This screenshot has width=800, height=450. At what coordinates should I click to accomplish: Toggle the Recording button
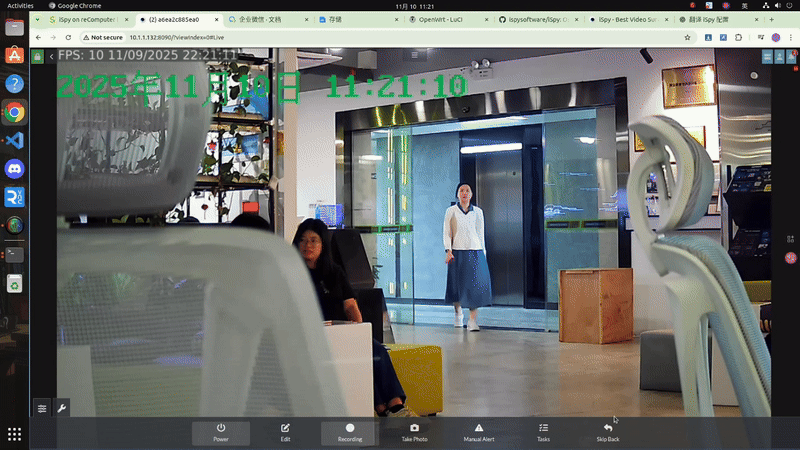350,432
